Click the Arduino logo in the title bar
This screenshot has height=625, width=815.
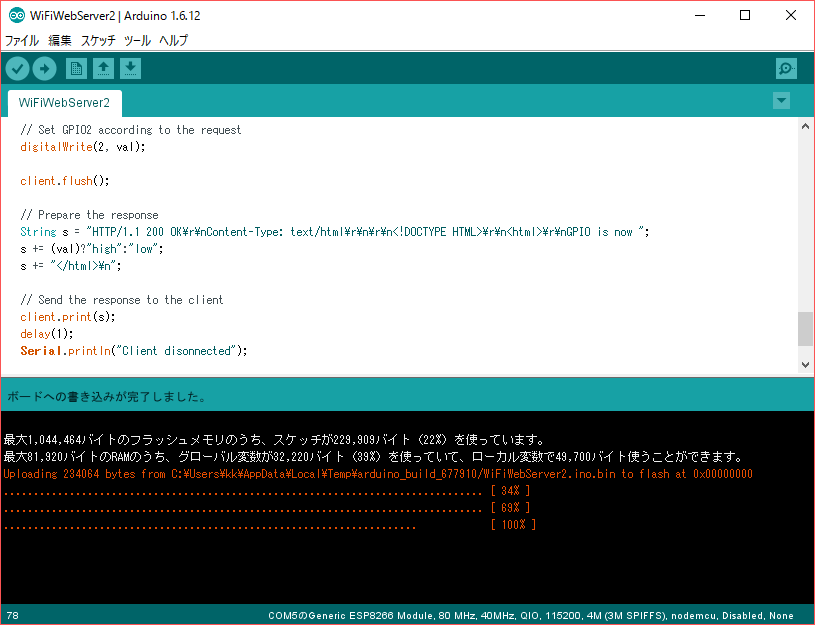coord(14,15)
